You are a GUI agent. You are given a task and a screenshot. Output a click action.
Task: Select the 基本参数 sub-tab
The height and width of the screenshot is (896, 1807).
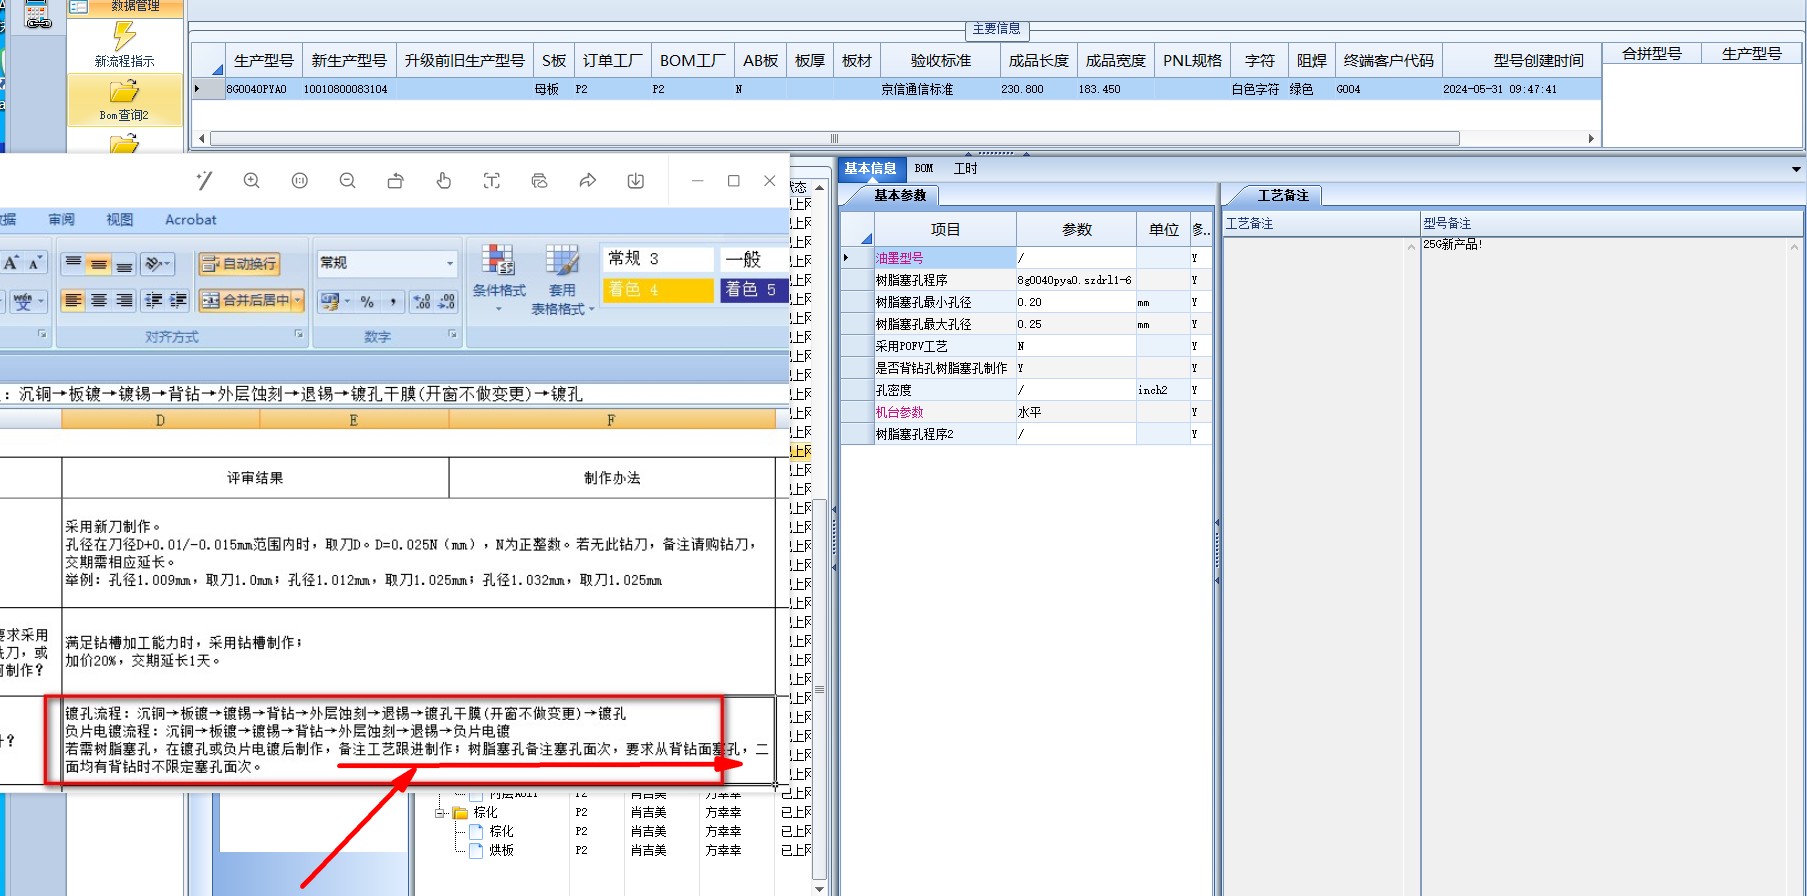point(900,196)
